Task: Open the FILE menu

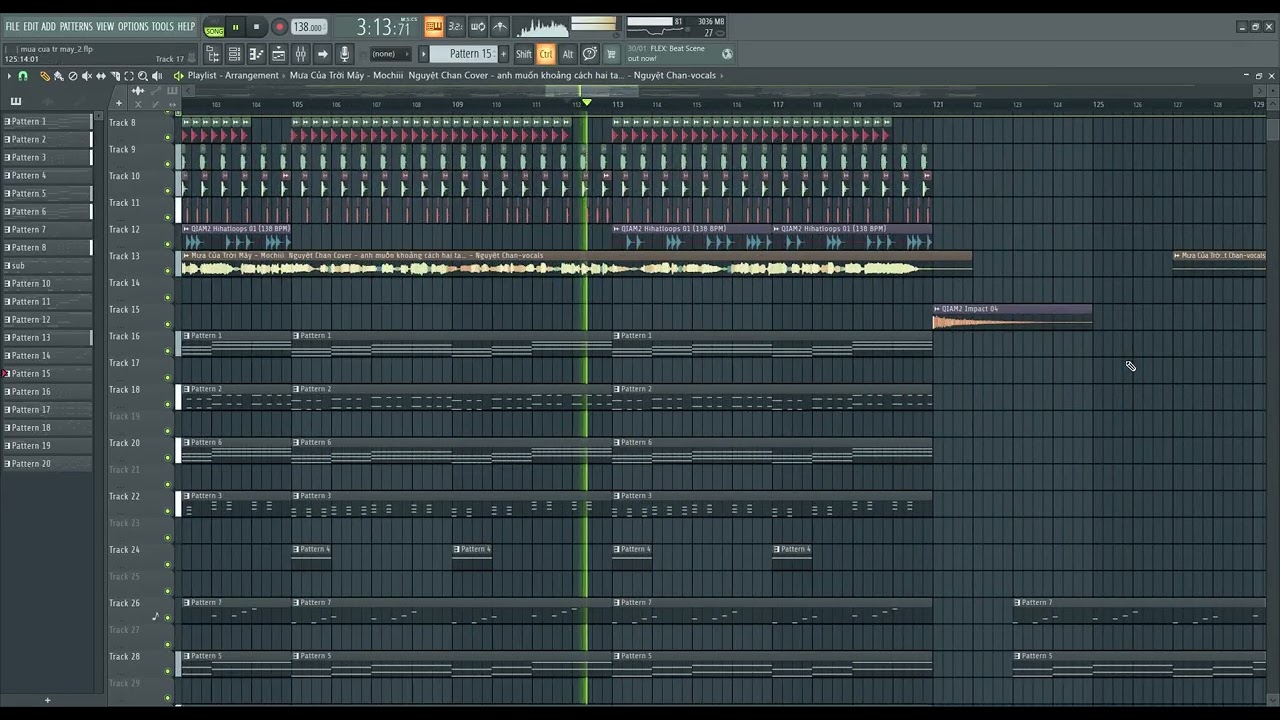Action: (12, 26)
